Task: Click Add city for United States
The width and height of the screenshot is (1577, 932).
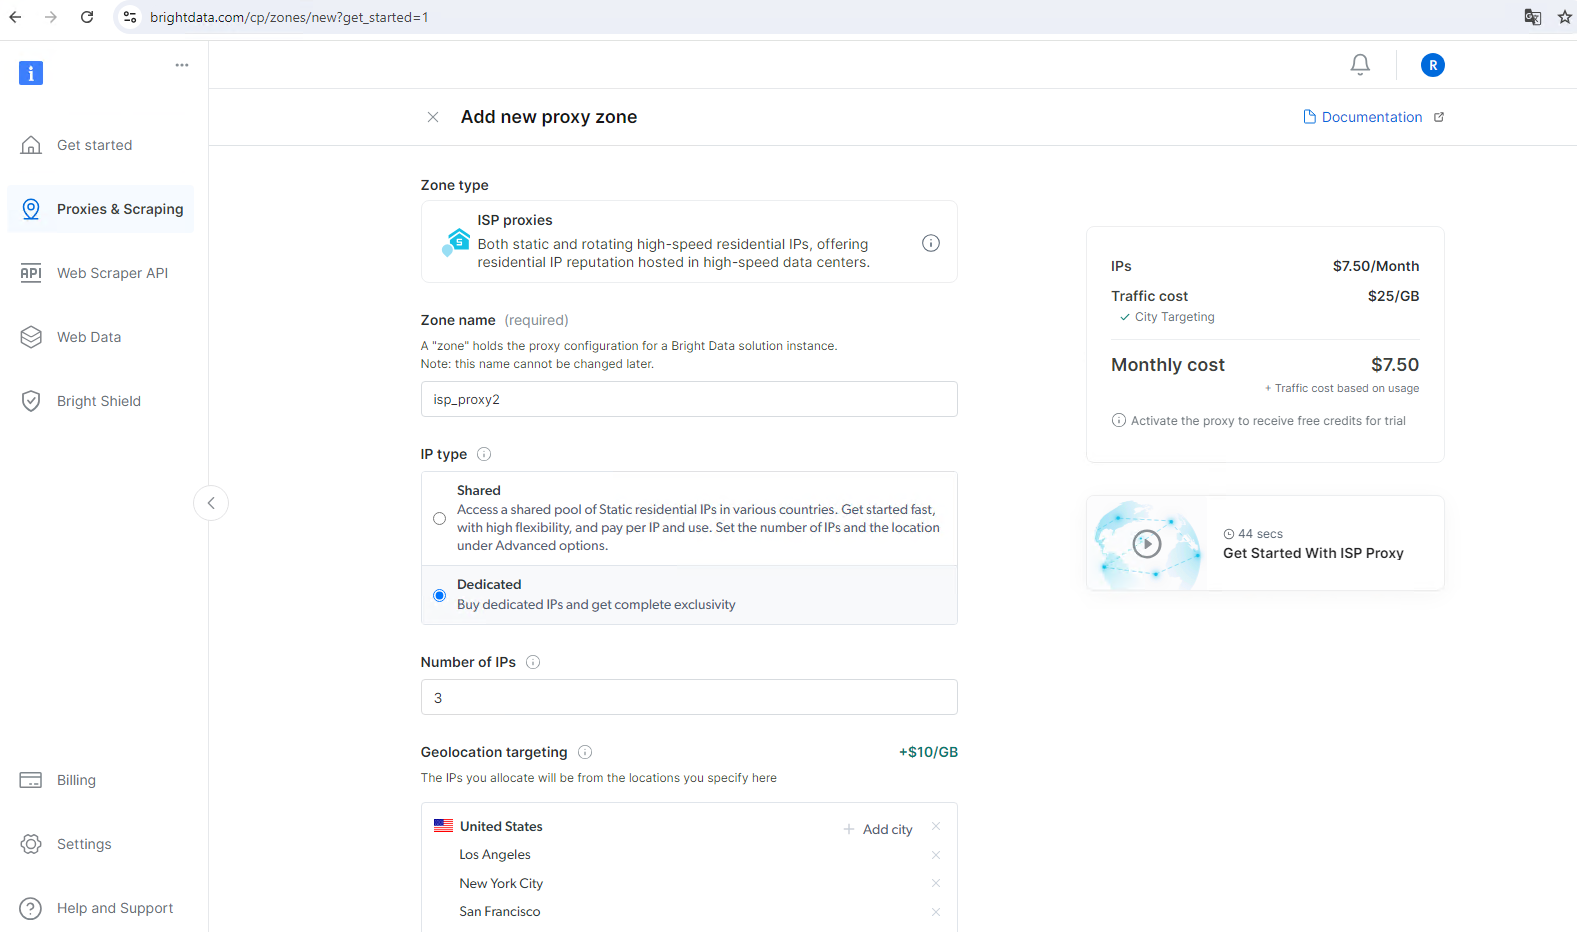Action: point(878,829)
